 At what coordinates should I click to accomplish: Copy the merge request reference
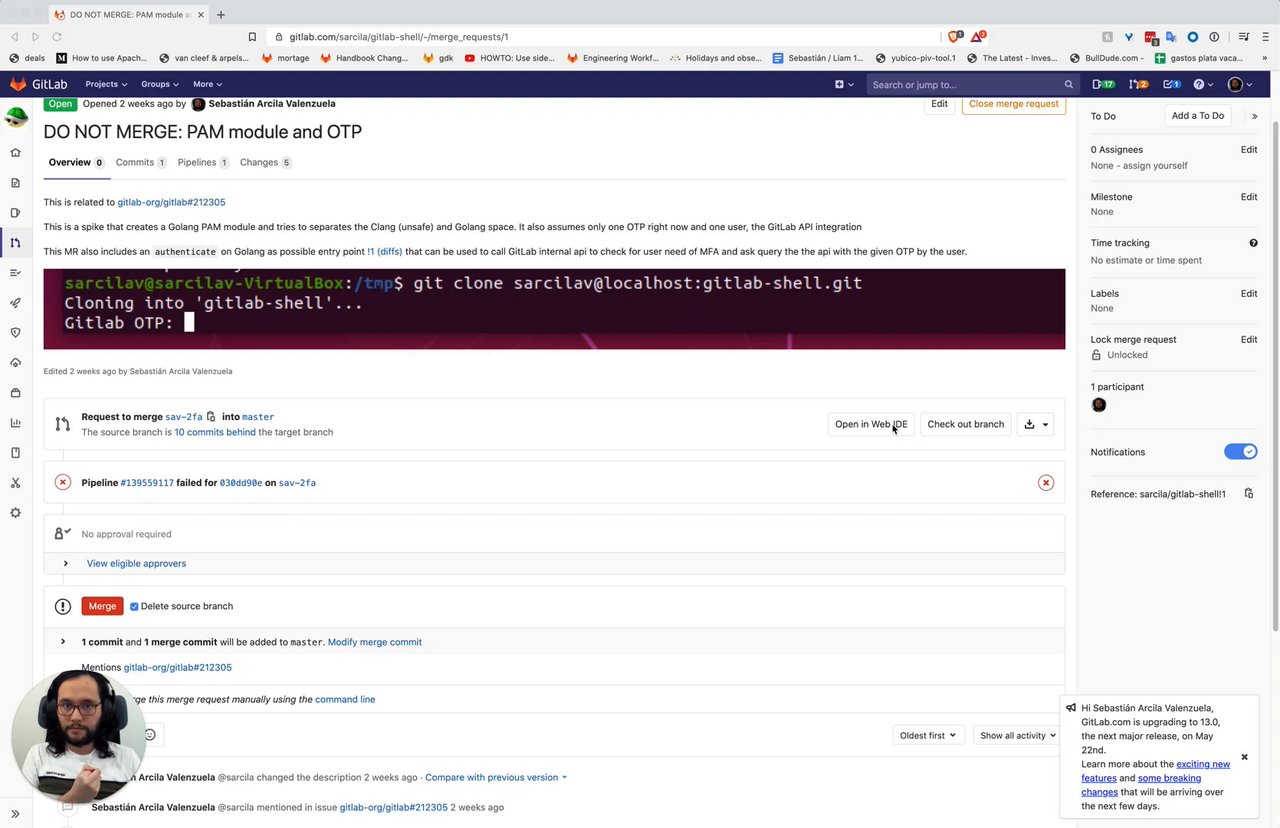pyautogui.click(x=1249, y=494)
